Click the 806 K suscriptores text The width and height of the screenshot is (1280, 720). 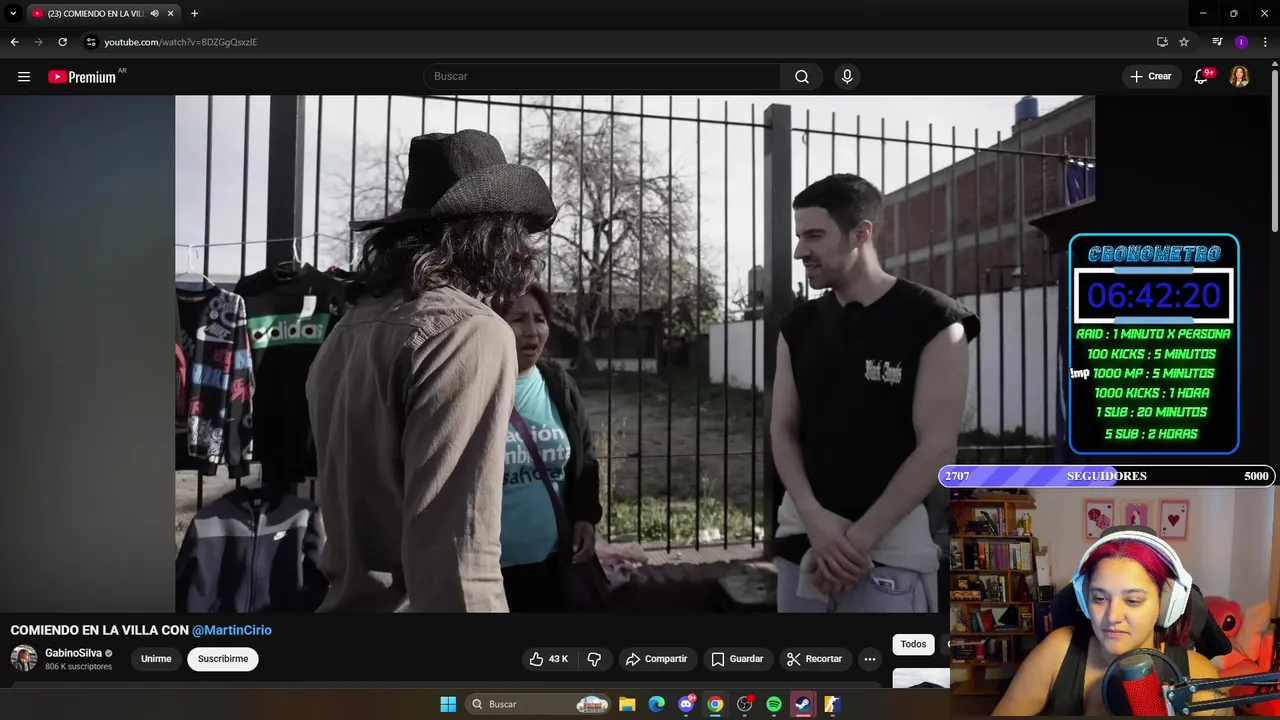78,667
